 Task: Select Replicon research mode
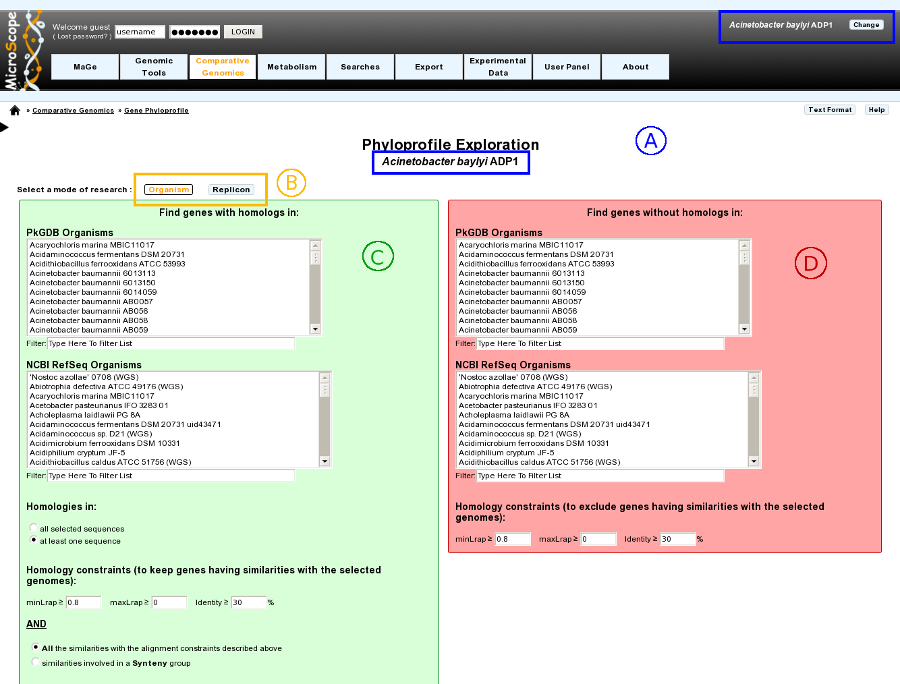231,189
